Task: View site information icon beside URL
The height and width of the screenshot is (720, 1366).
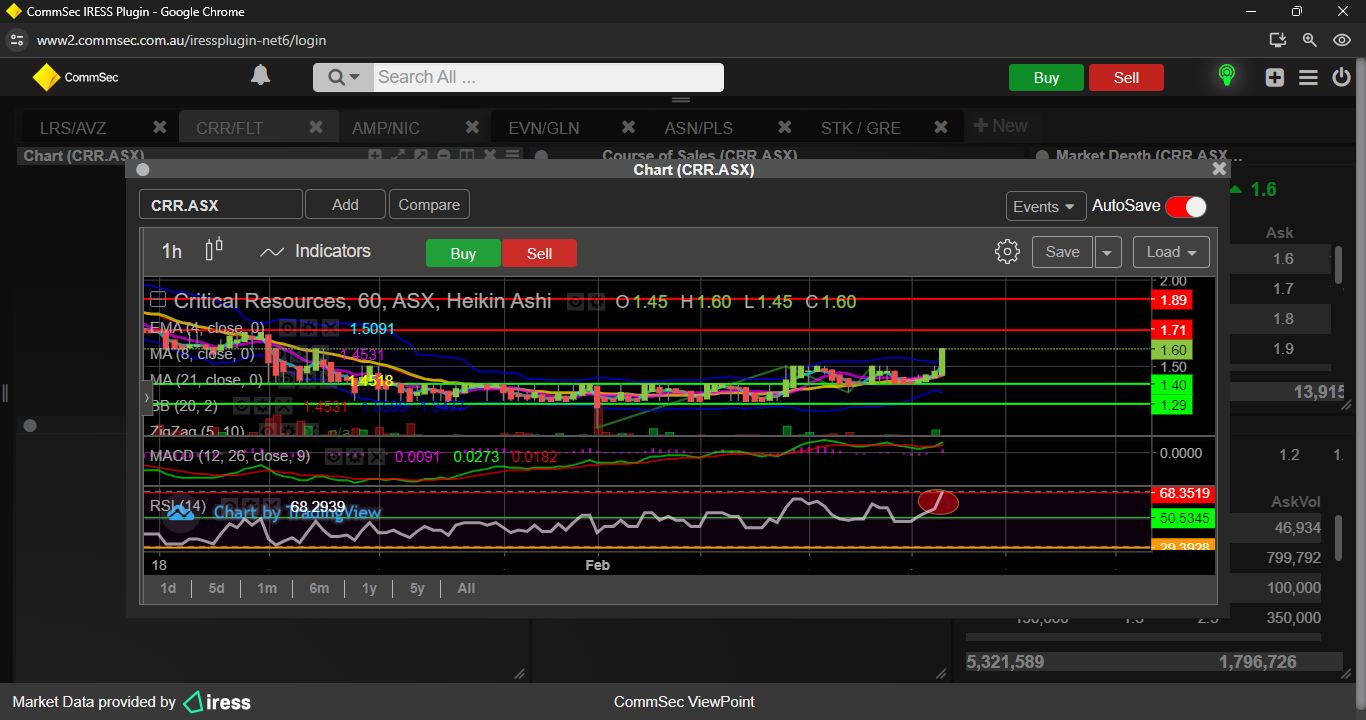Action: [16, 40]
